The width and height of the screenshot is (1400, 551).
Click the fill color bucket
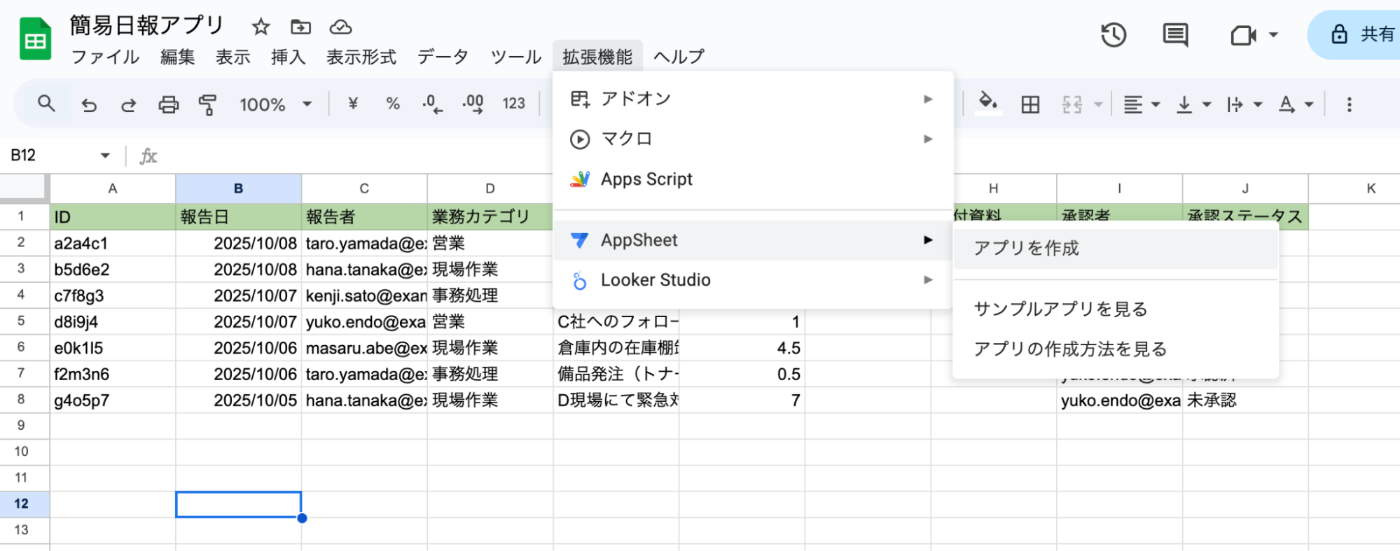988,103
